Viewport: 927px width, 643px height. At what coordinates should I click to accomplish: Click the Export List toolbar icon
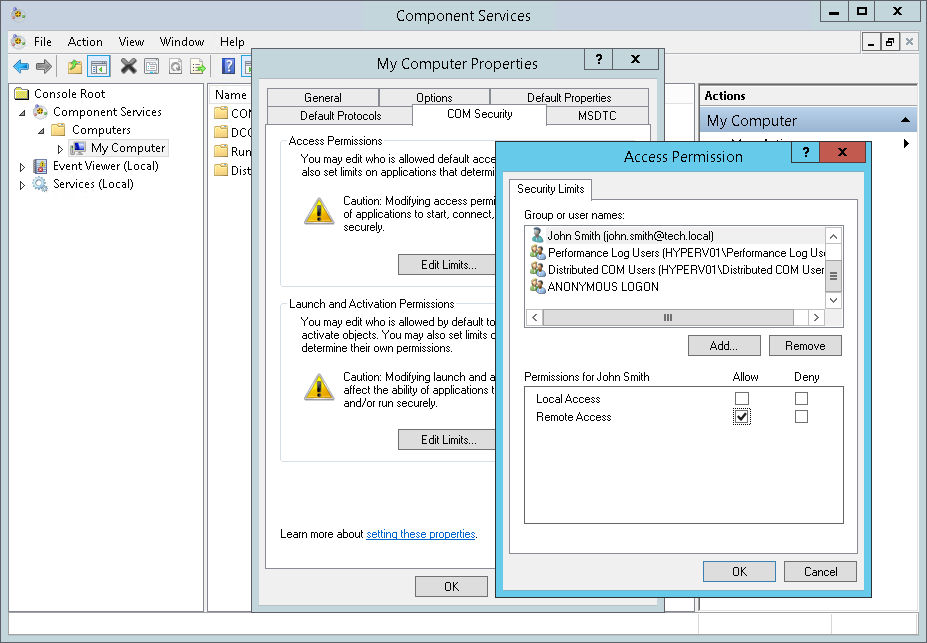click(x=196, y=66)
